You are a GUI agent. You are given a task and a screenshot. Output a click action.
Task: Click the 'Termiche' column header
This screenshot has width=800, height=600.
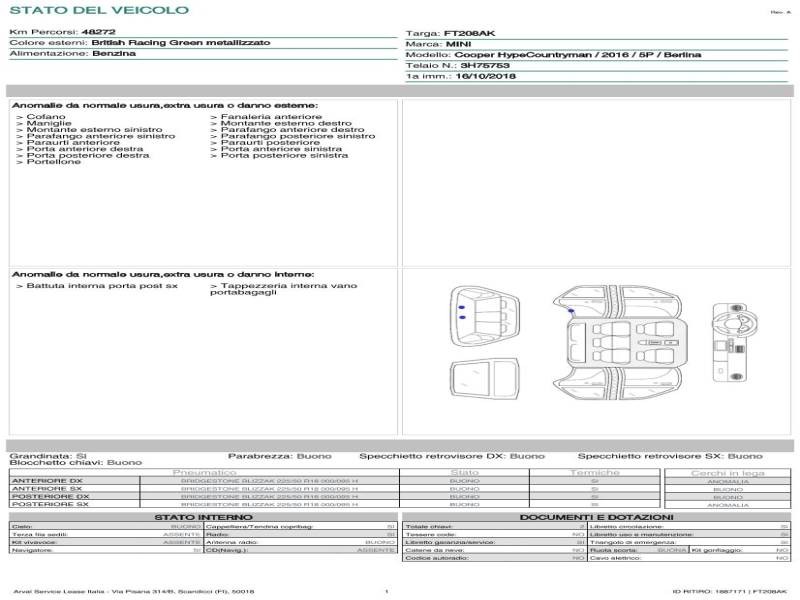pos(595,473)
